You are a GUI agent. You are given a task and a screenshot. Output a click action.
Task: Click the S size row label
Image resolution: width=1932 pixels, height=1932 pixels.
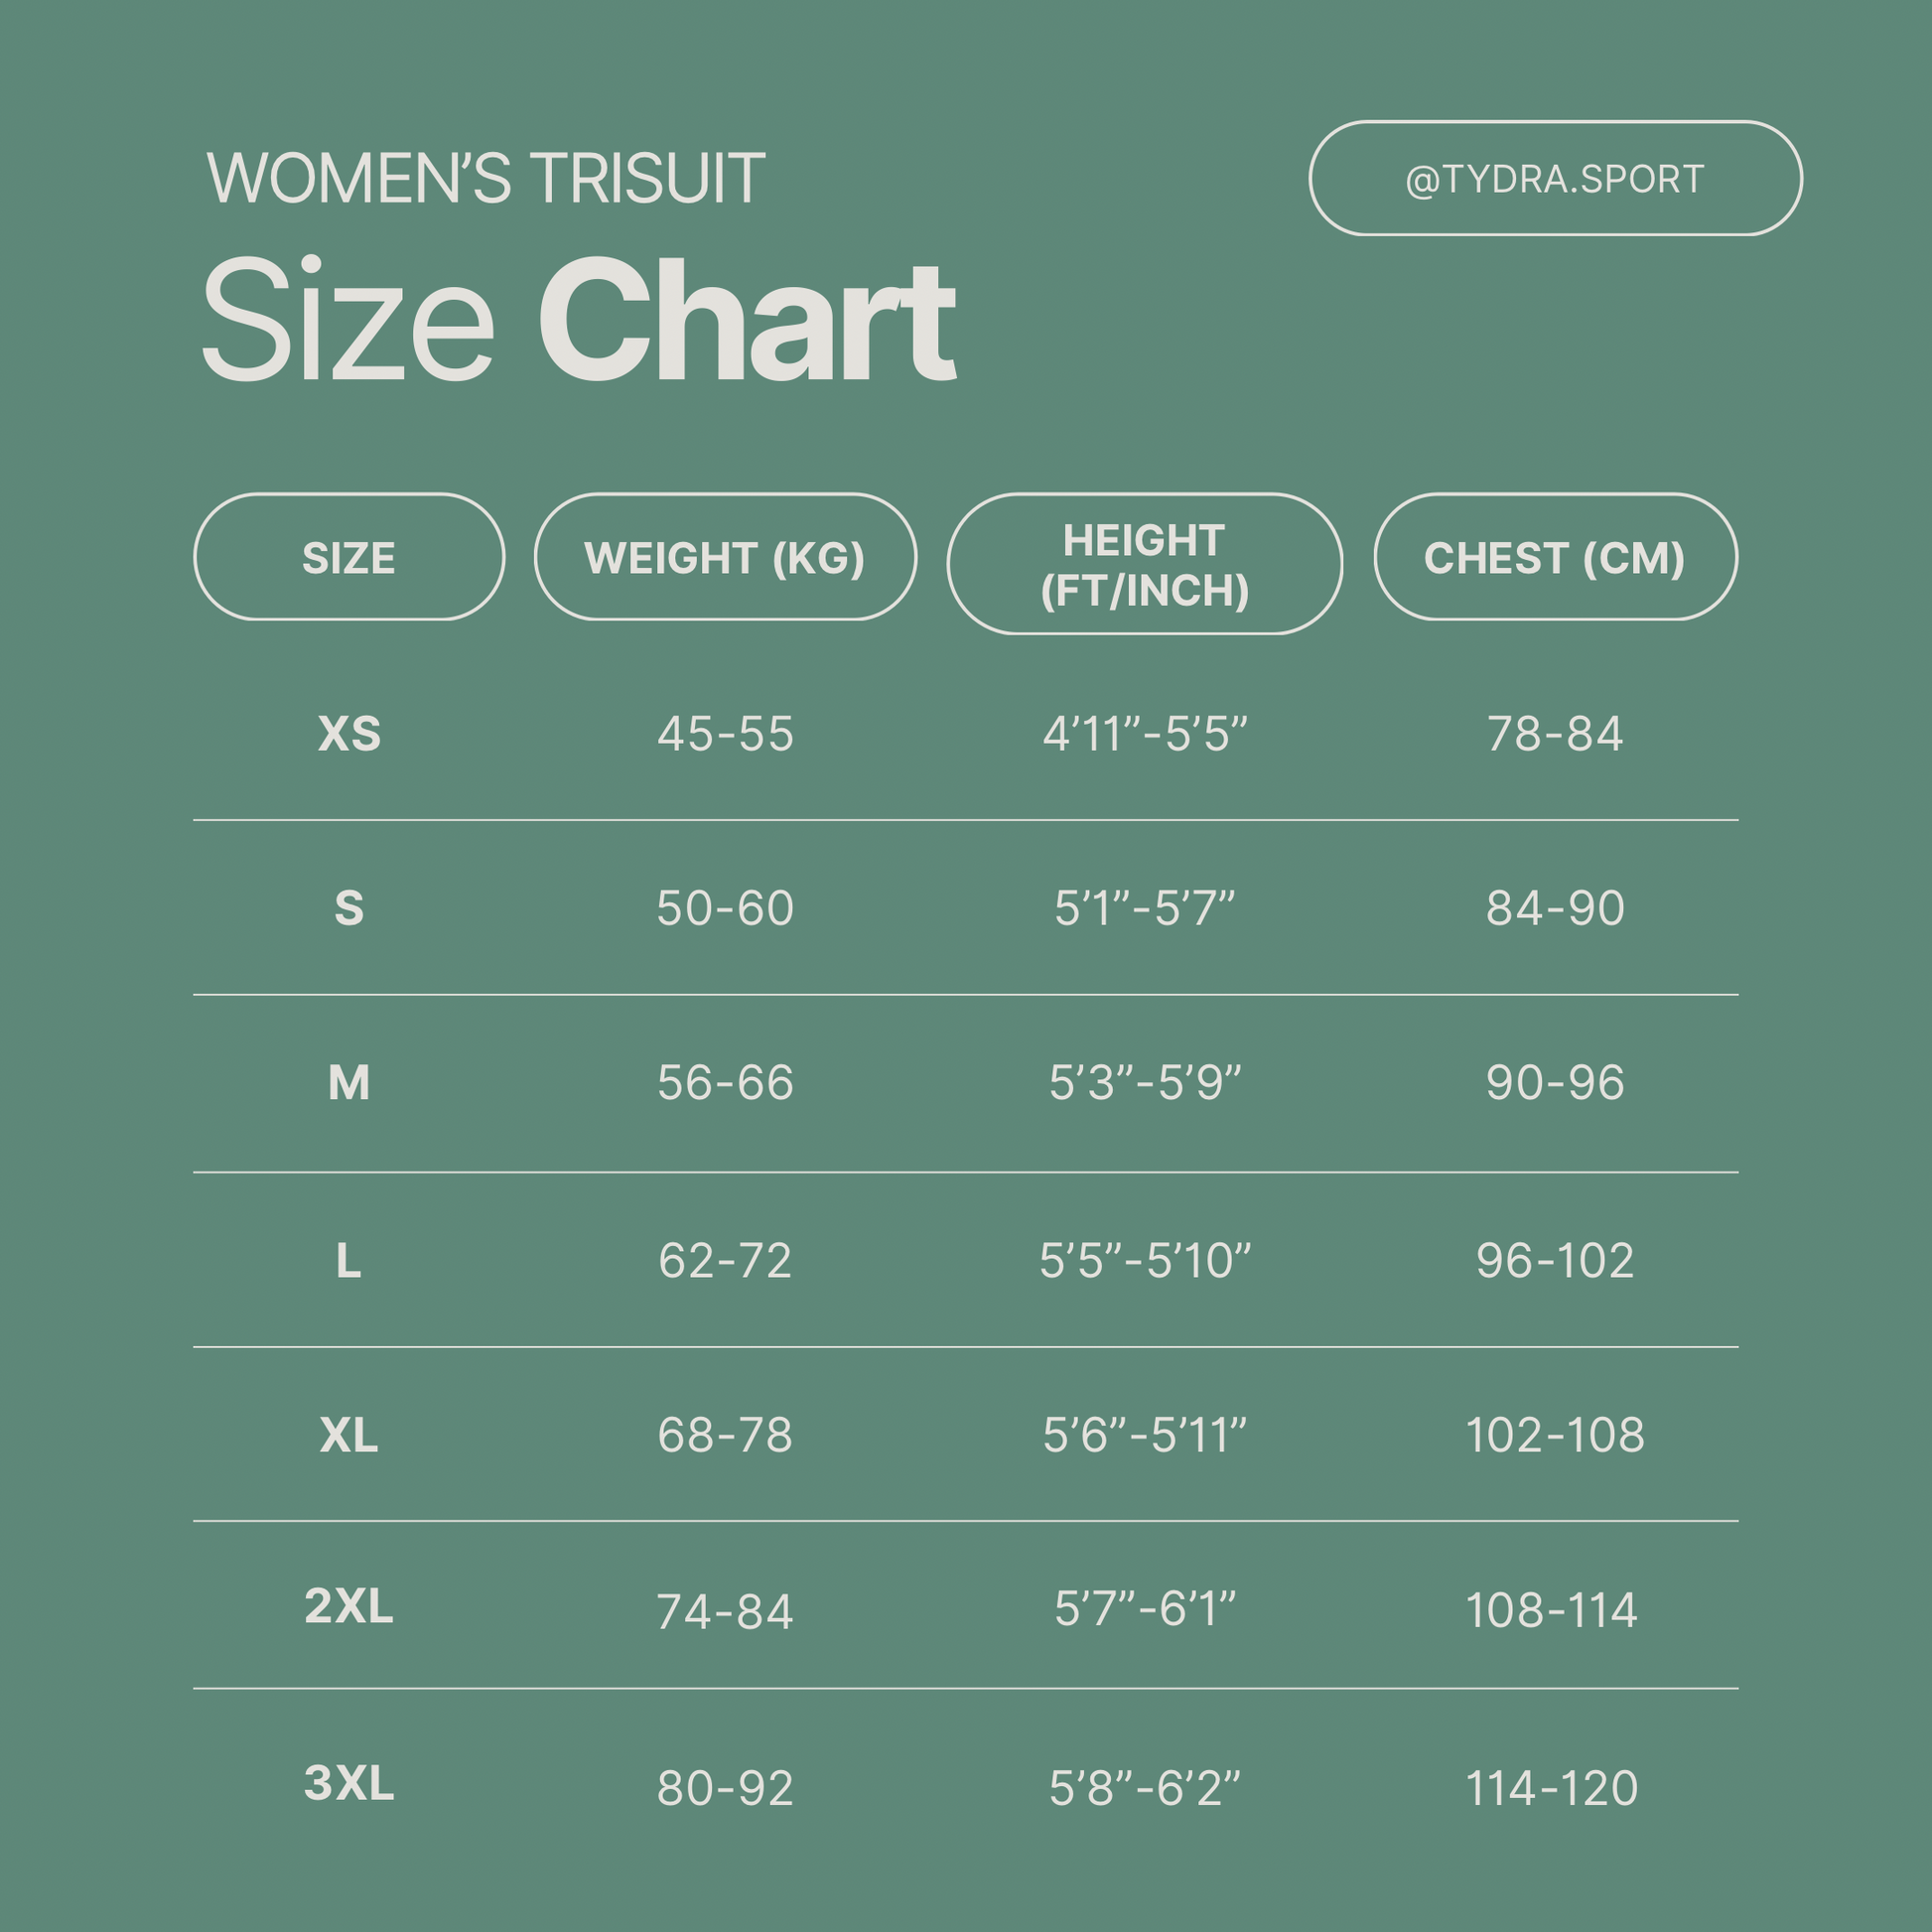click(x=349, y=908)
